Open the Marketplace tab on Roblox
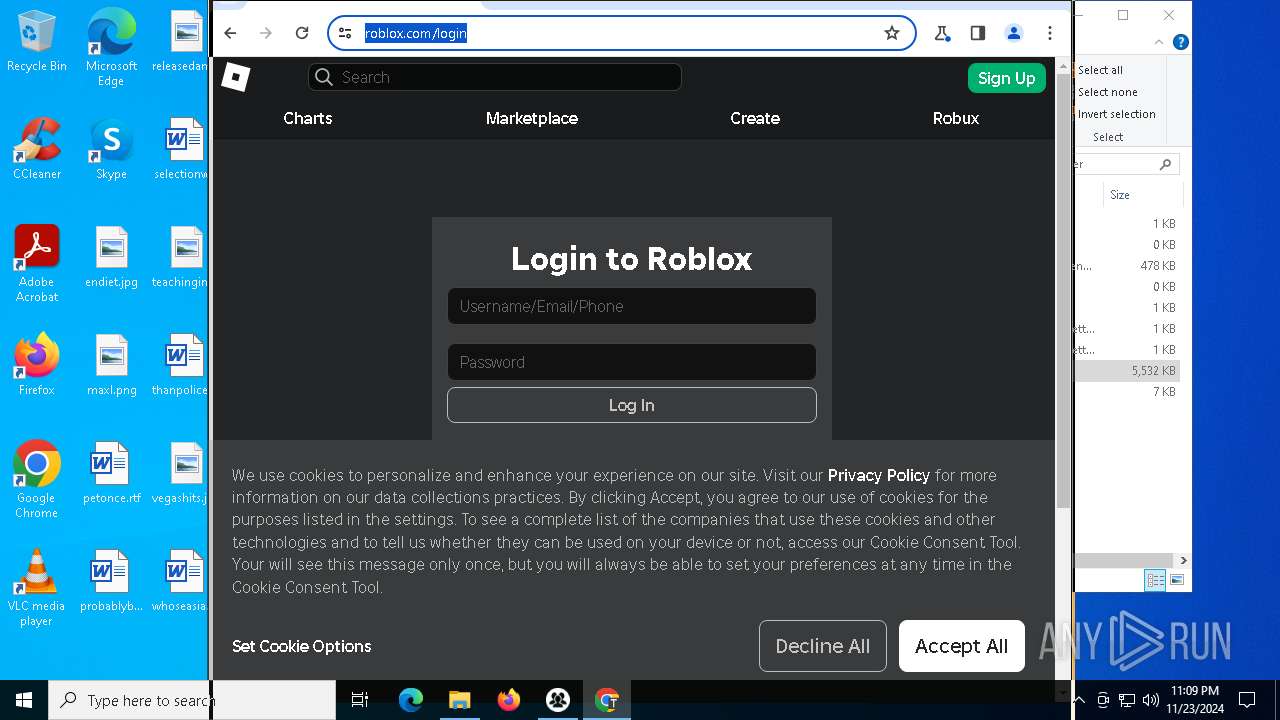1280x720 pixels. pyautogui.click(x=532, y=118)
